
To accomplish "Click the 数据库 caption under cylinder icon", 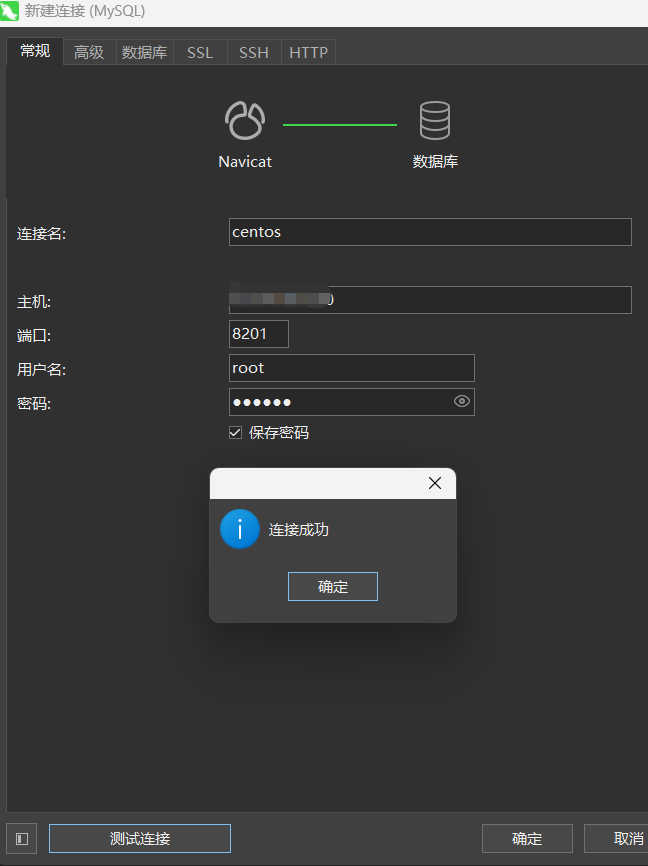I will tap(435, 162).
